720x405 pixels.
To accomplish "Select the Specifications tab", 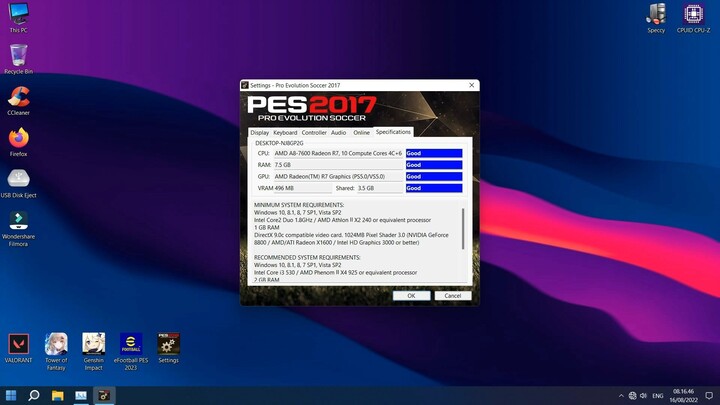I will click(393, 132).
